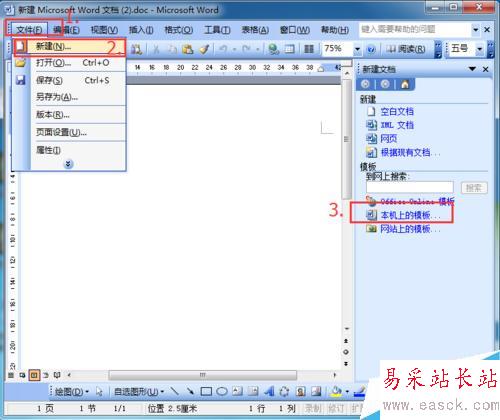Open the font size 五号 dropdown
The image size is (500, 420).
coord(480,49)
